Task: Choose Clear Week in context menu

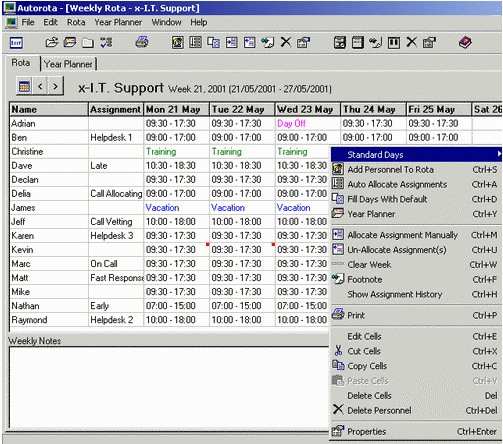Action: click(x=415, y=265)
